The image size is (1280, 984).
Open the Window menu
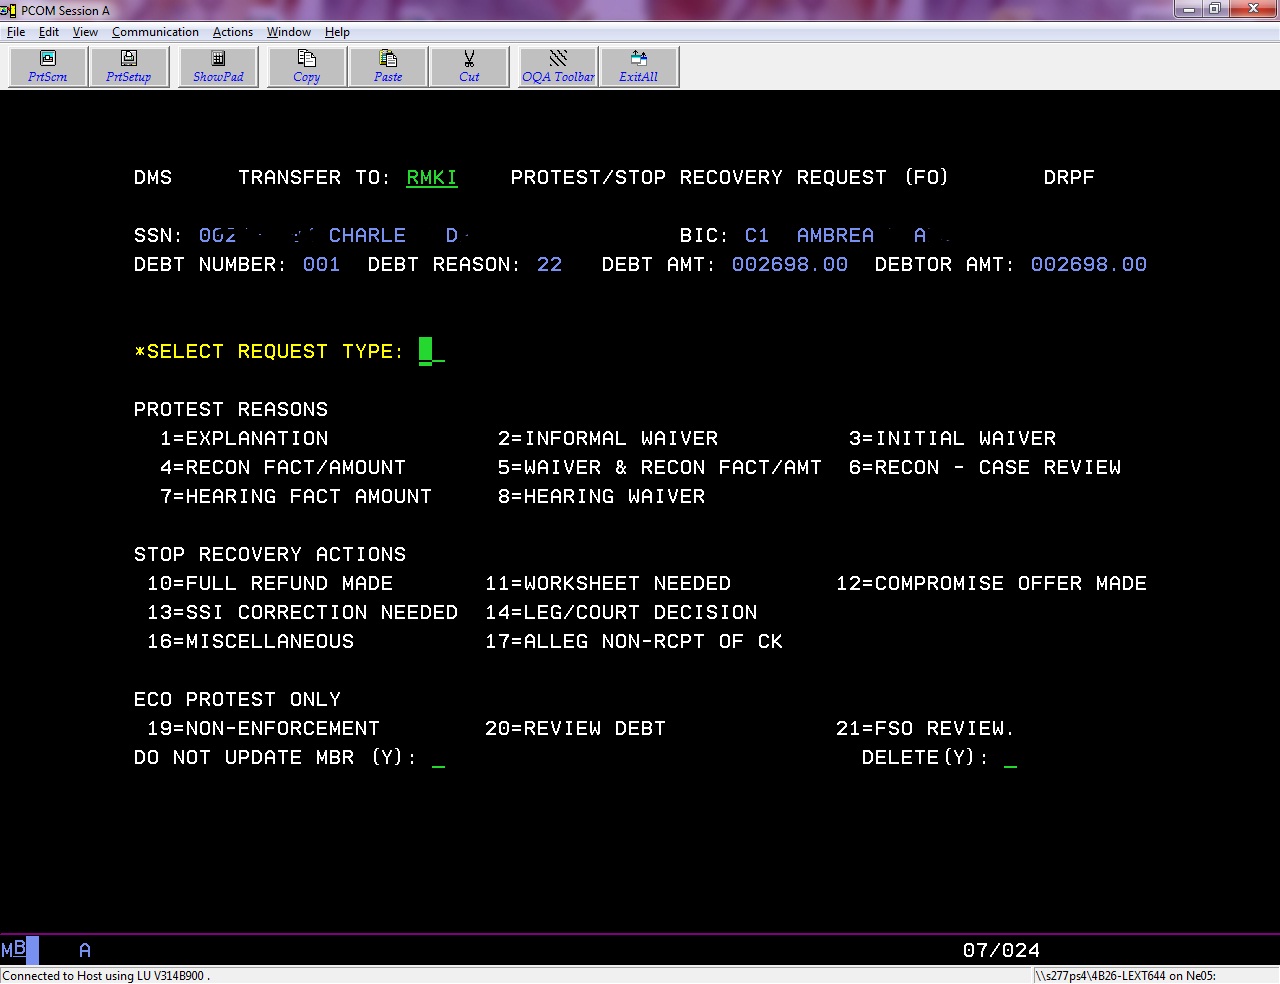click(289, 32)
